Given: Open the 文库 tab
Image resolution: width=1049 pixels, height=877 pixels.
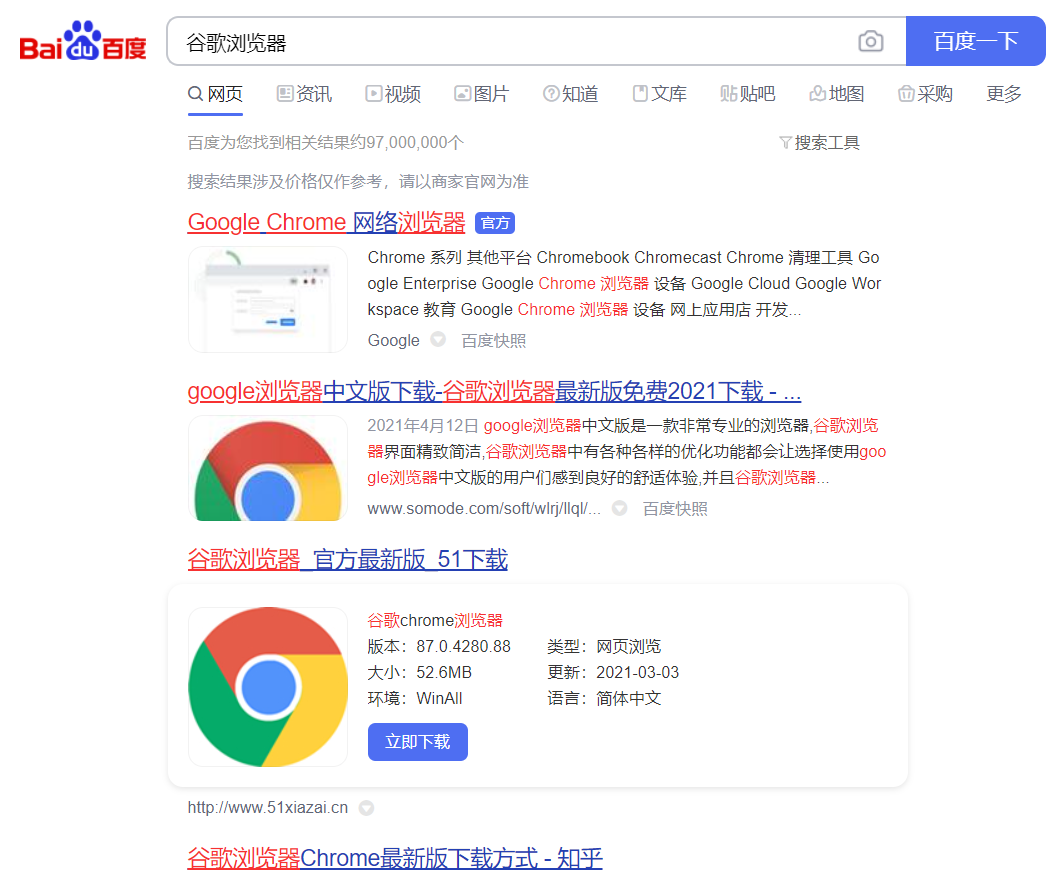Looking at the screenshot, I should tap(660, 94).
